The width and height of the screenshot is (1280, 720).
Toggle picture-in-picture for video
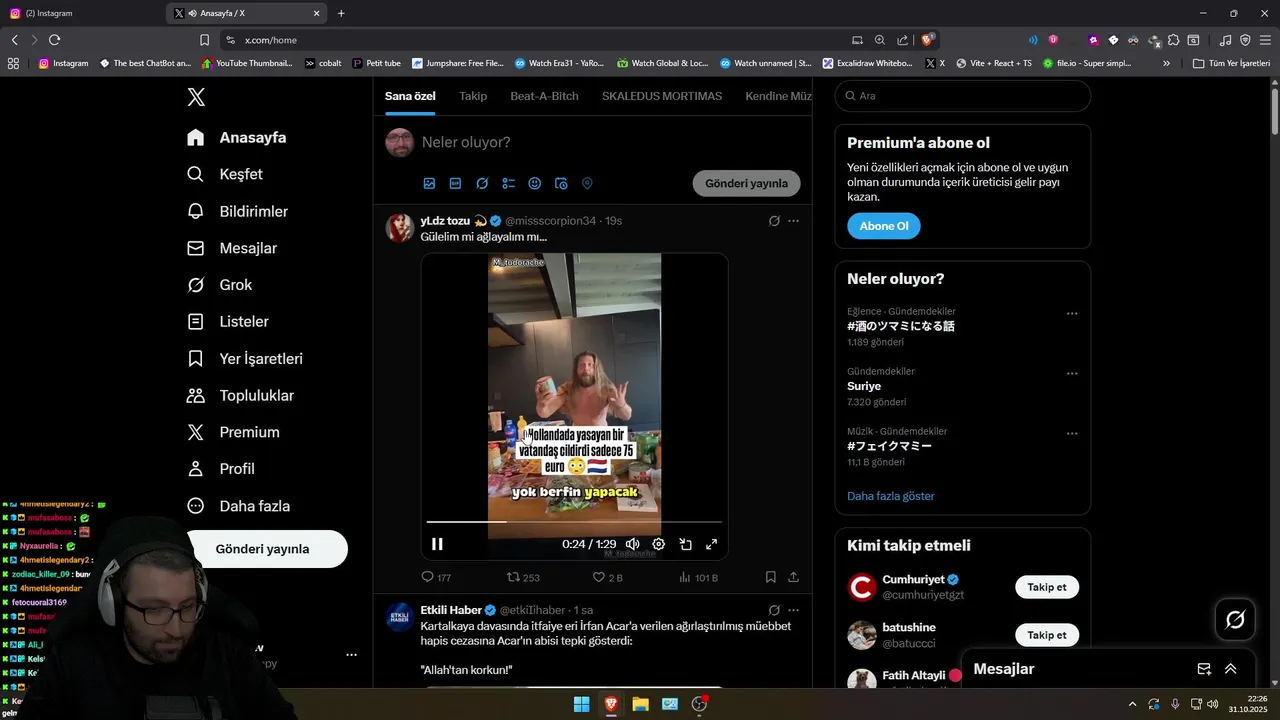tap(686, 544)
